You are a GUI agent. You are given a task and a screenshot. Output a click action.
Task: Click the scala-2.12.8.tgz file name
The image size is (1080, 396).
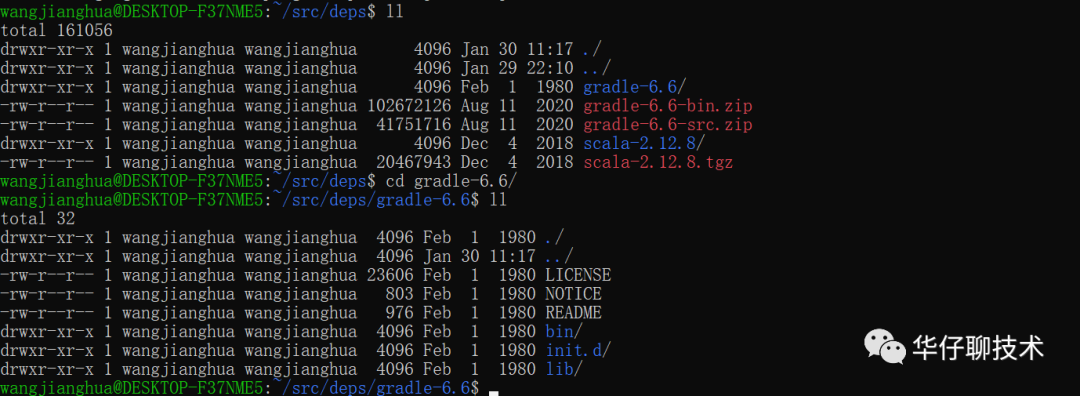(x=658, y=163)
